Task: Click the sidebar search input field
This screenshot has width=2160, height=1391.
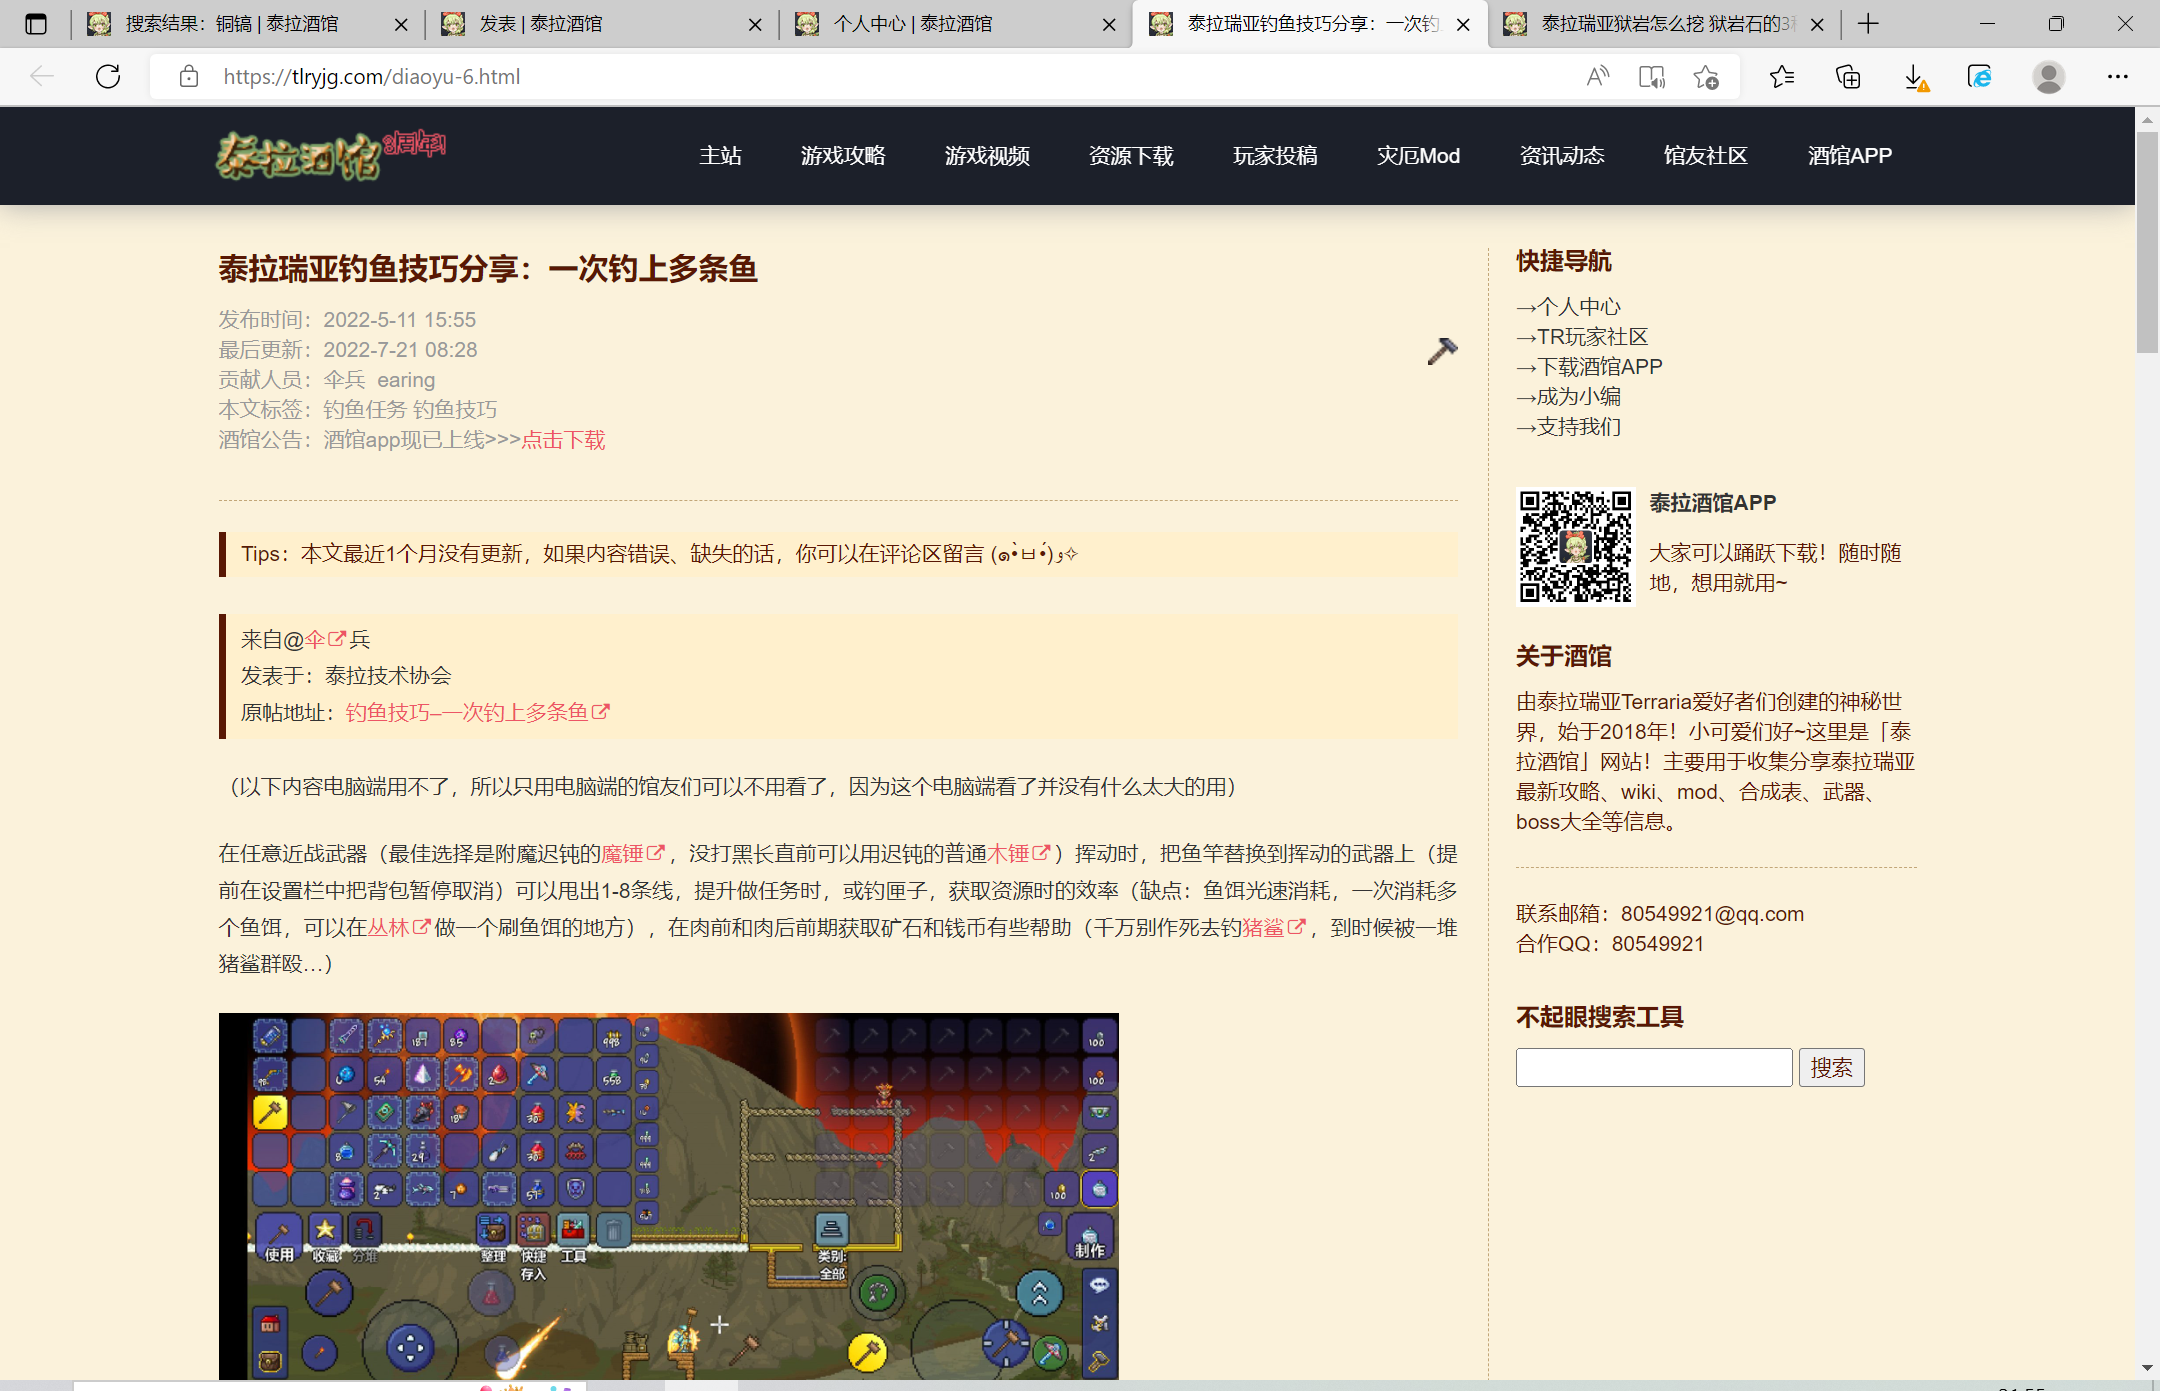Action: (x=1653, y=1067)
